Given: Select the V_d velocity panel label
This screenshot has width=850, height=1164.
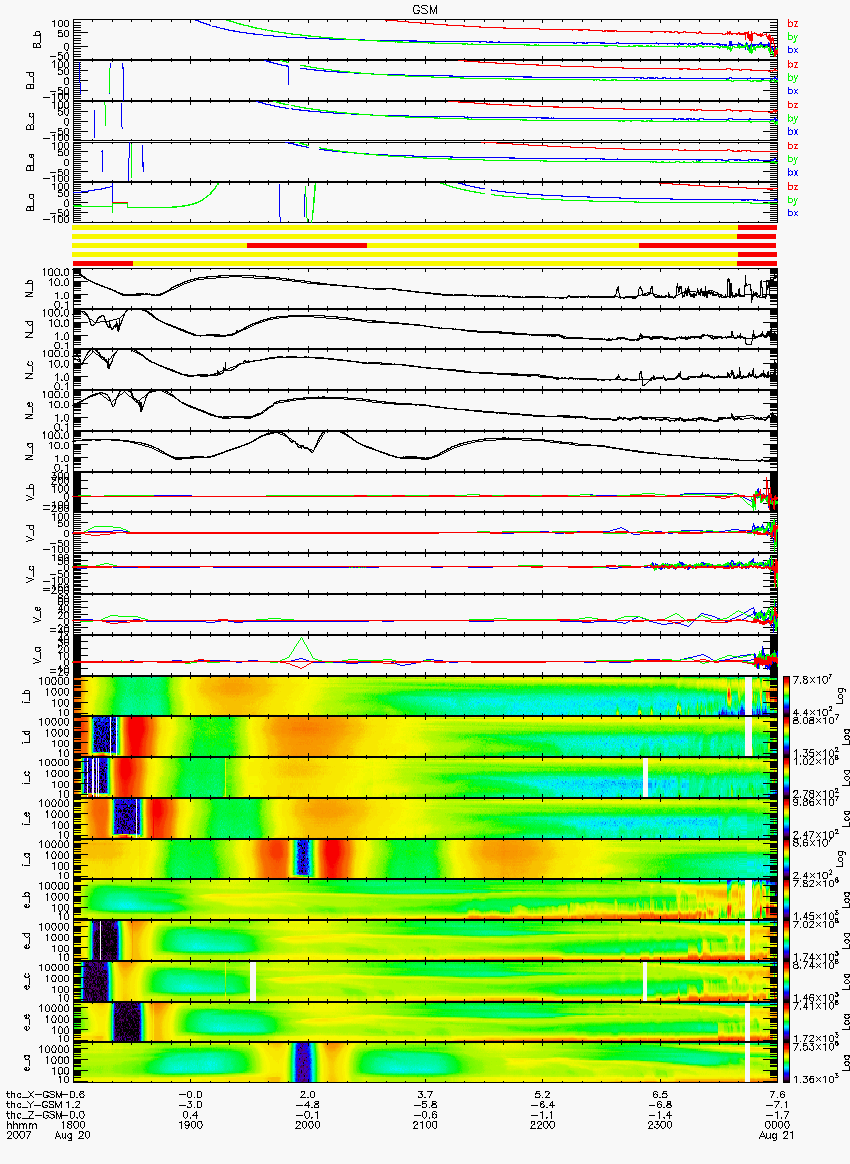Looking at the screenshot, I should click(30, 533).
